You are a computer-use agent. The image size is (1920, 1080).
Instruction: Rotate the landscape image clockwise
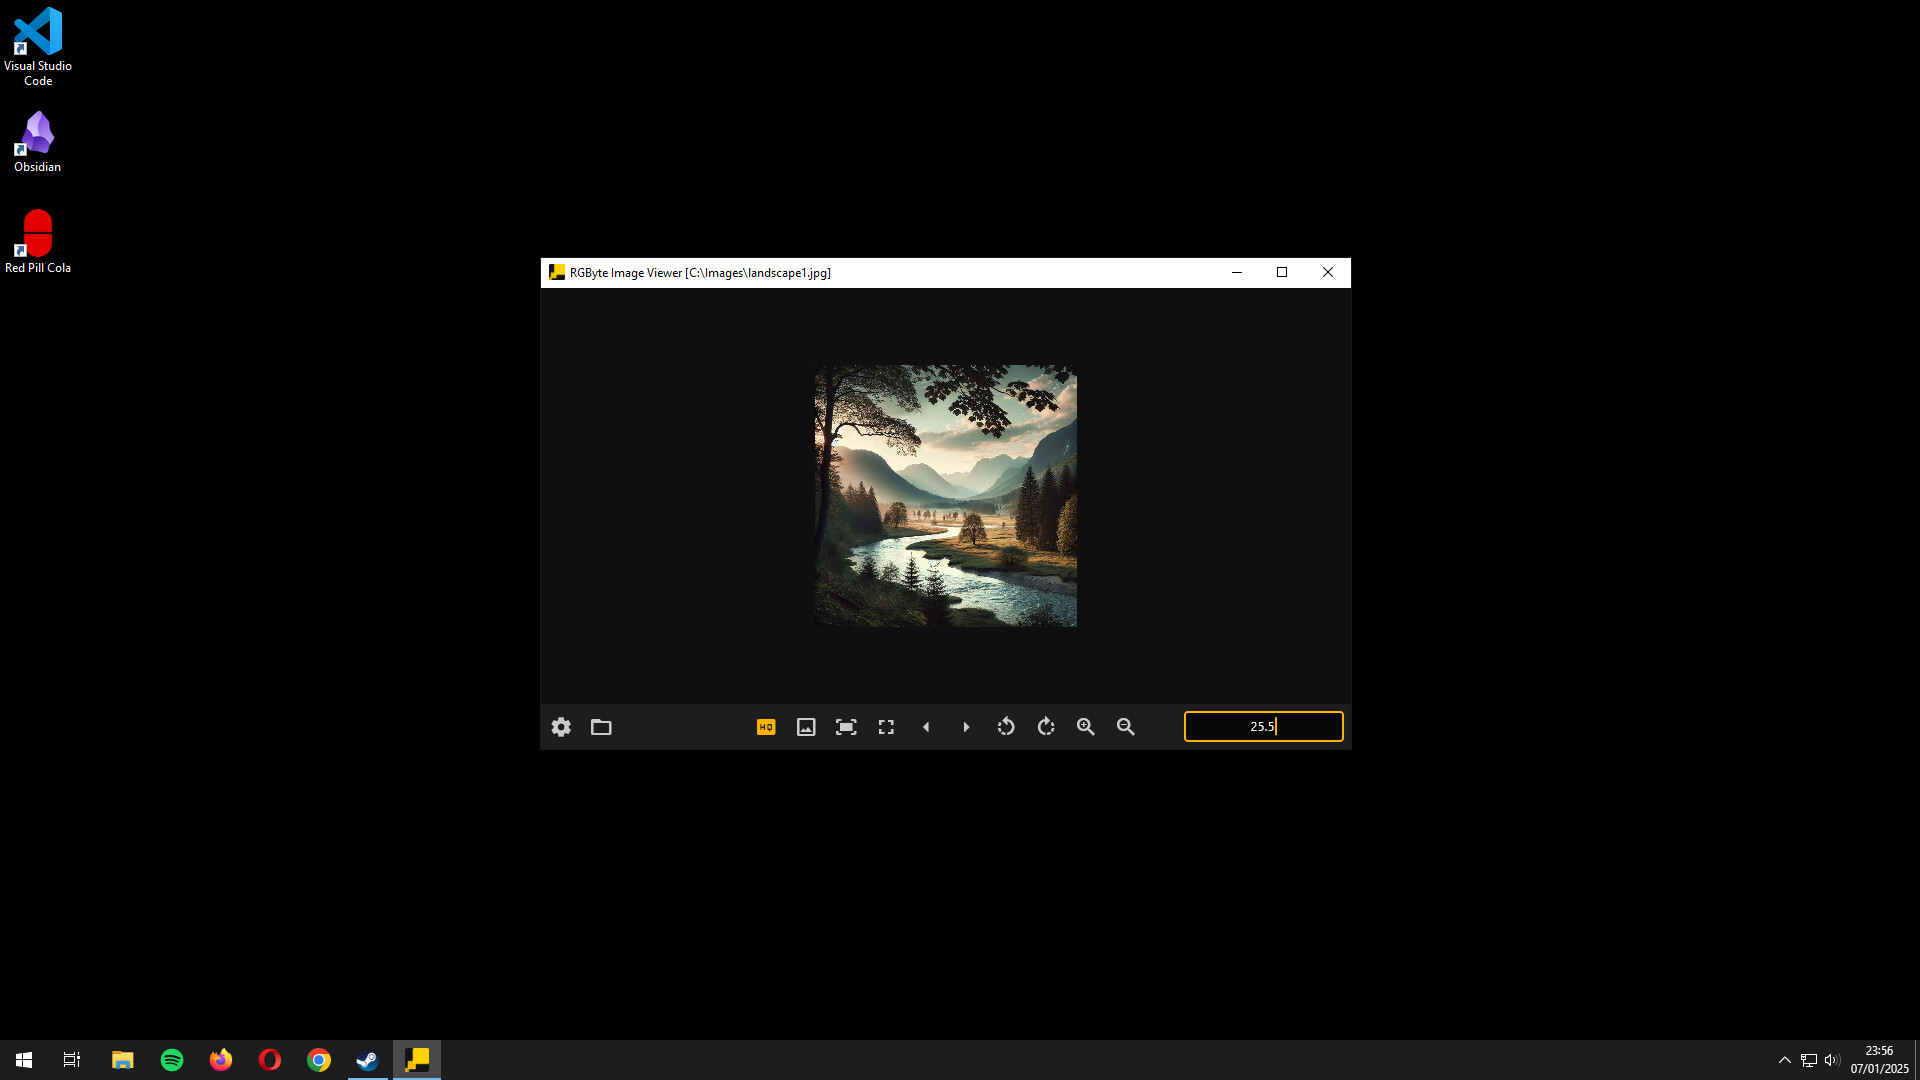click(1045, 727)
